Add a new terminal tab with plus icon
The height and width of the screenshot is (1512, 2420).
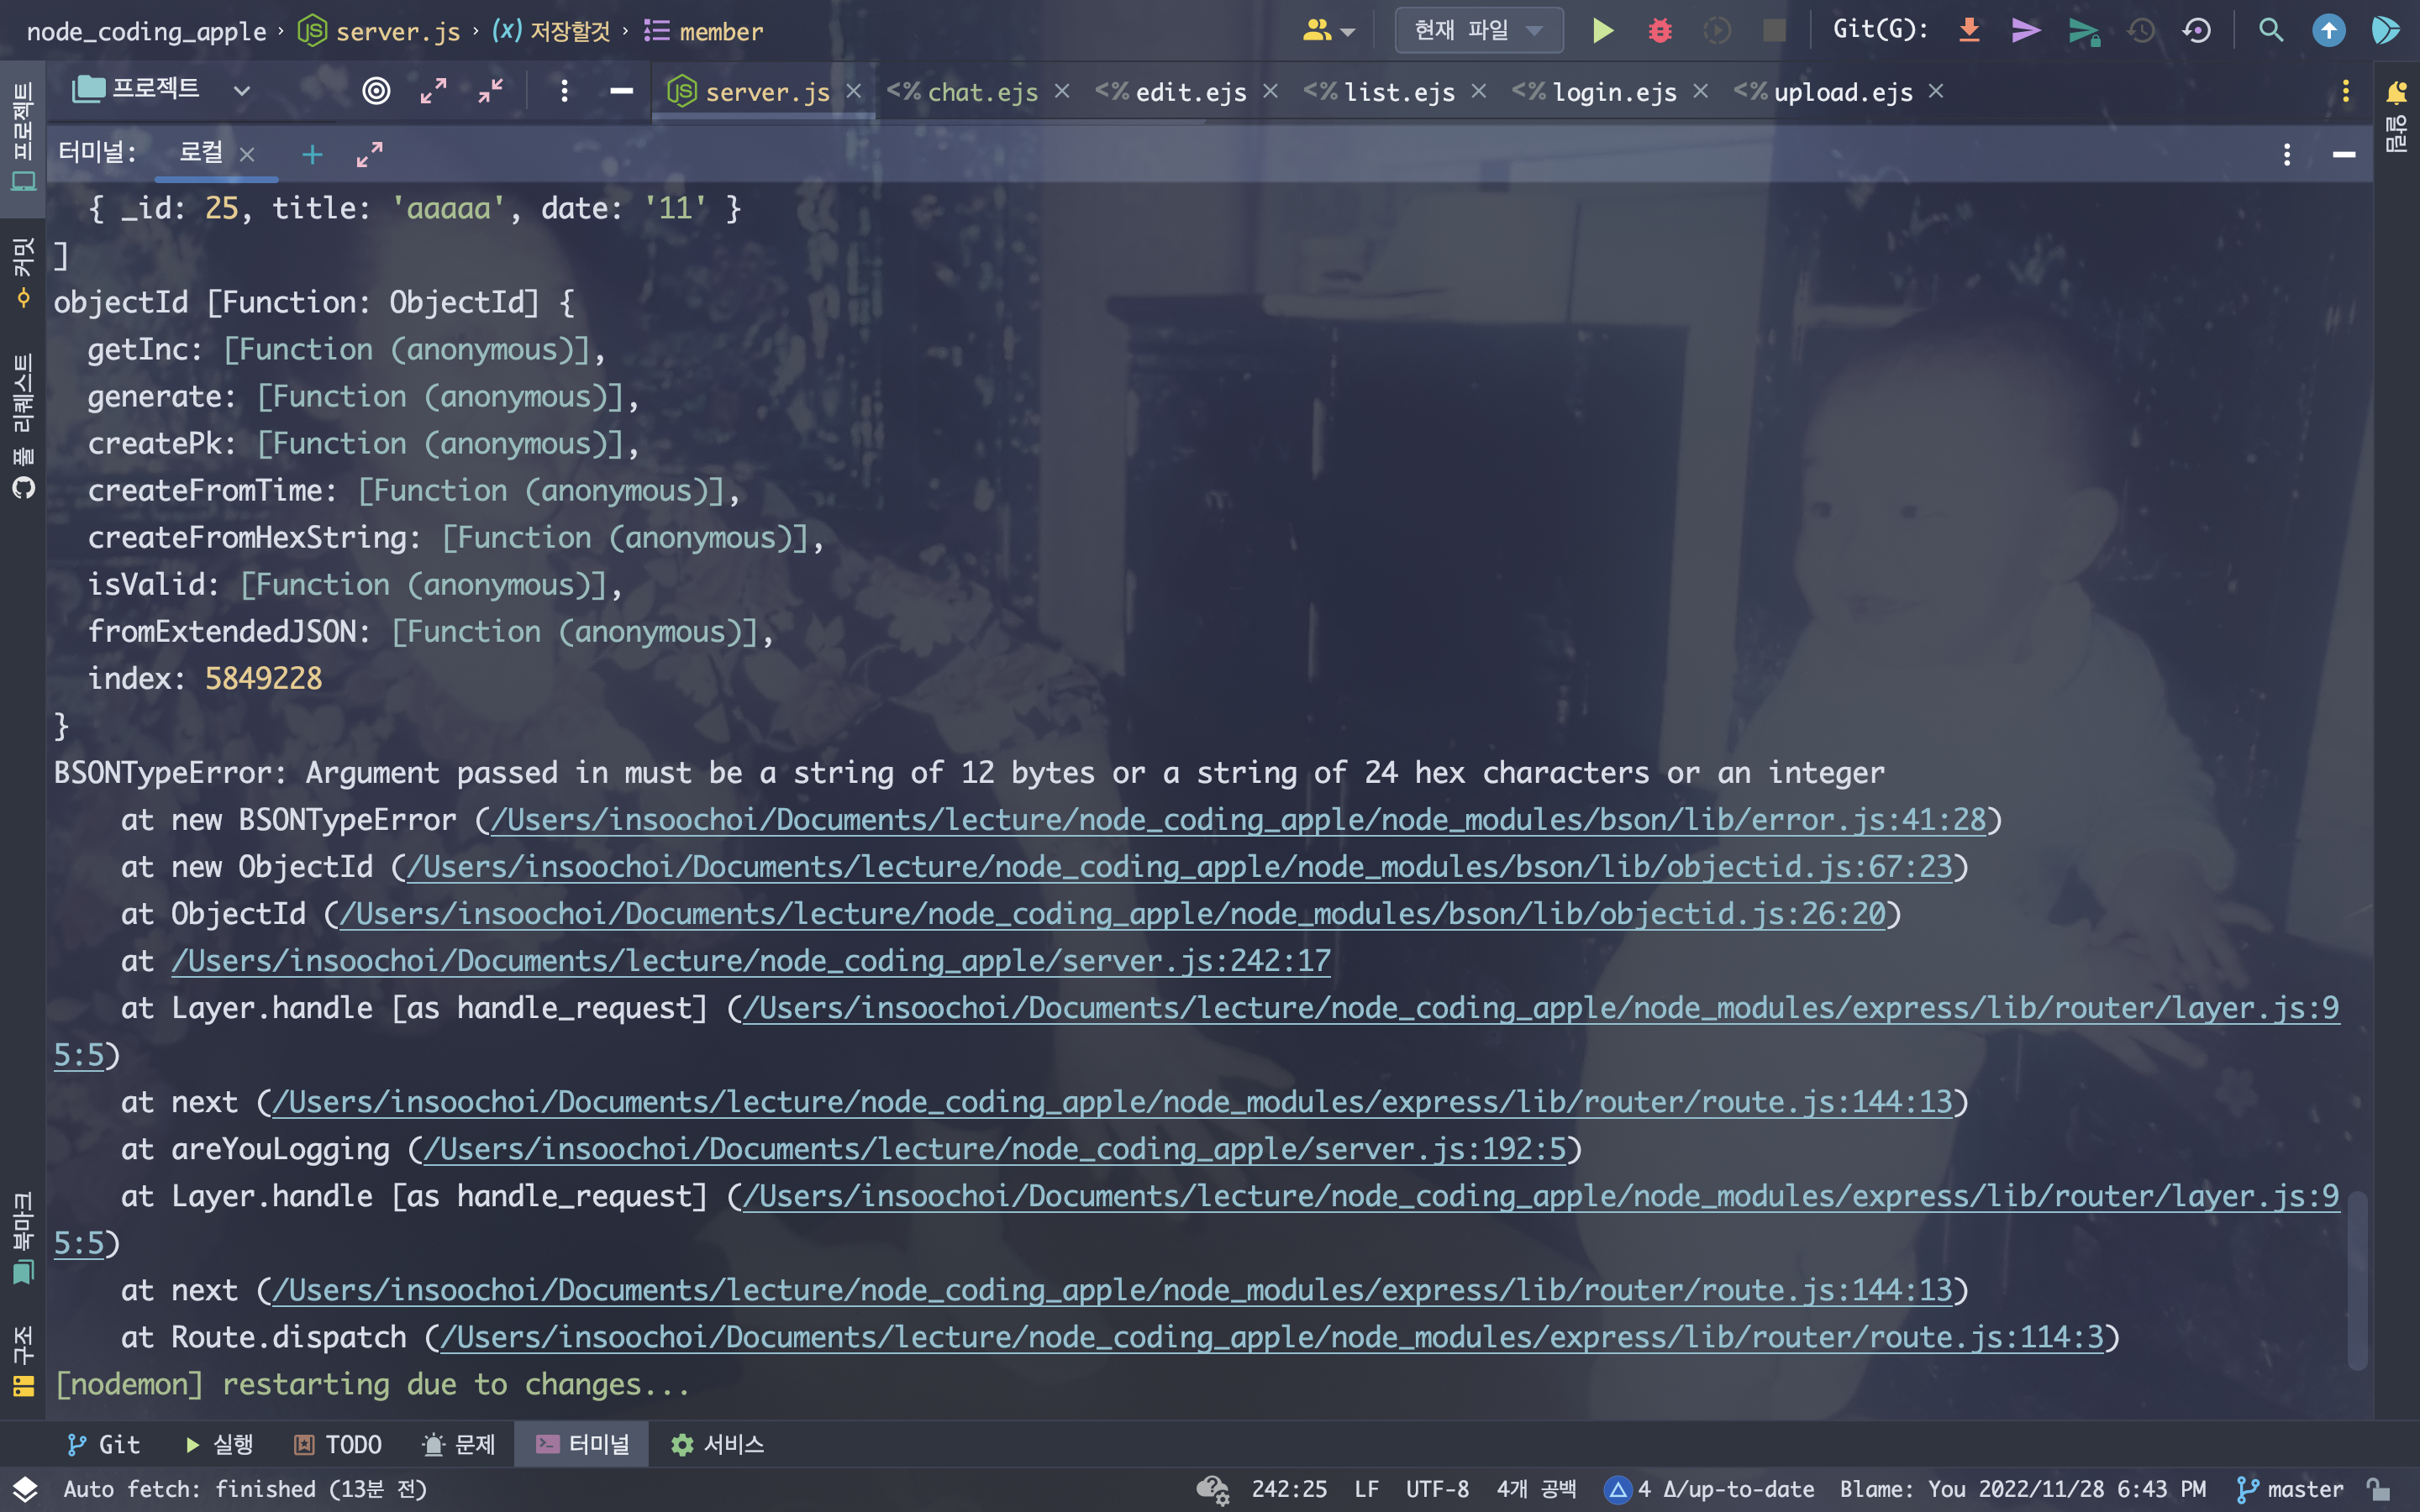(x=312, y=154)
